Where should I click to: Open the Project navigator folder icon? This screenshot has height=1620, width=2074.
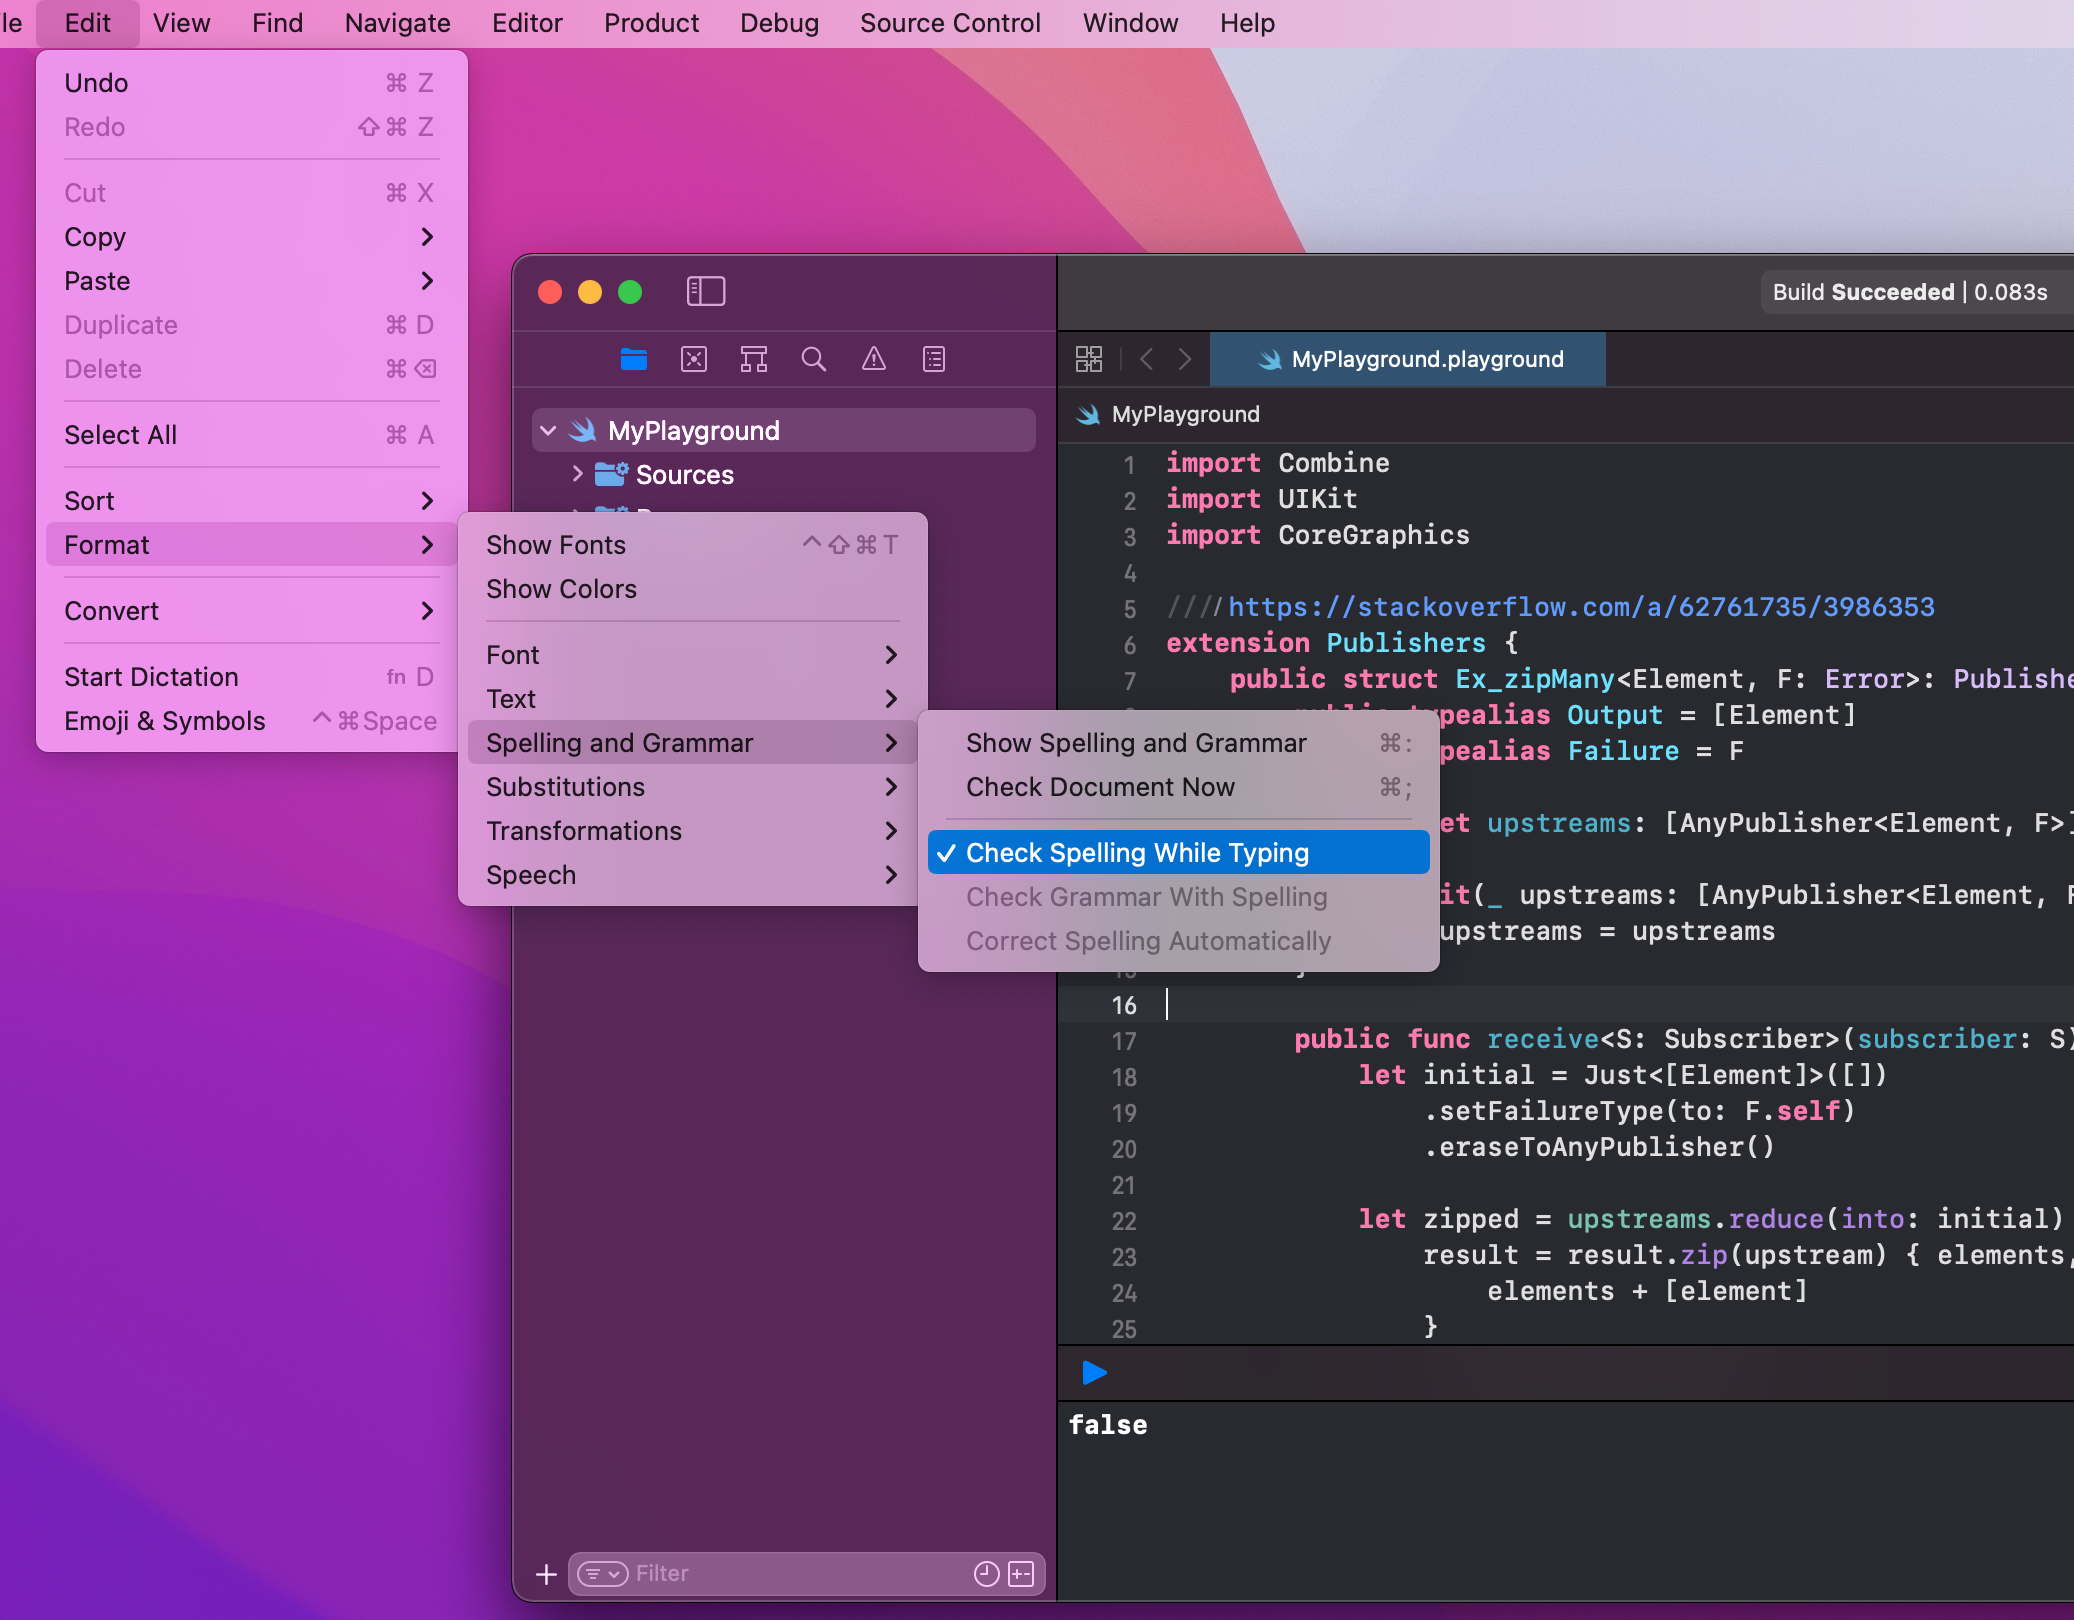[634, 359]
